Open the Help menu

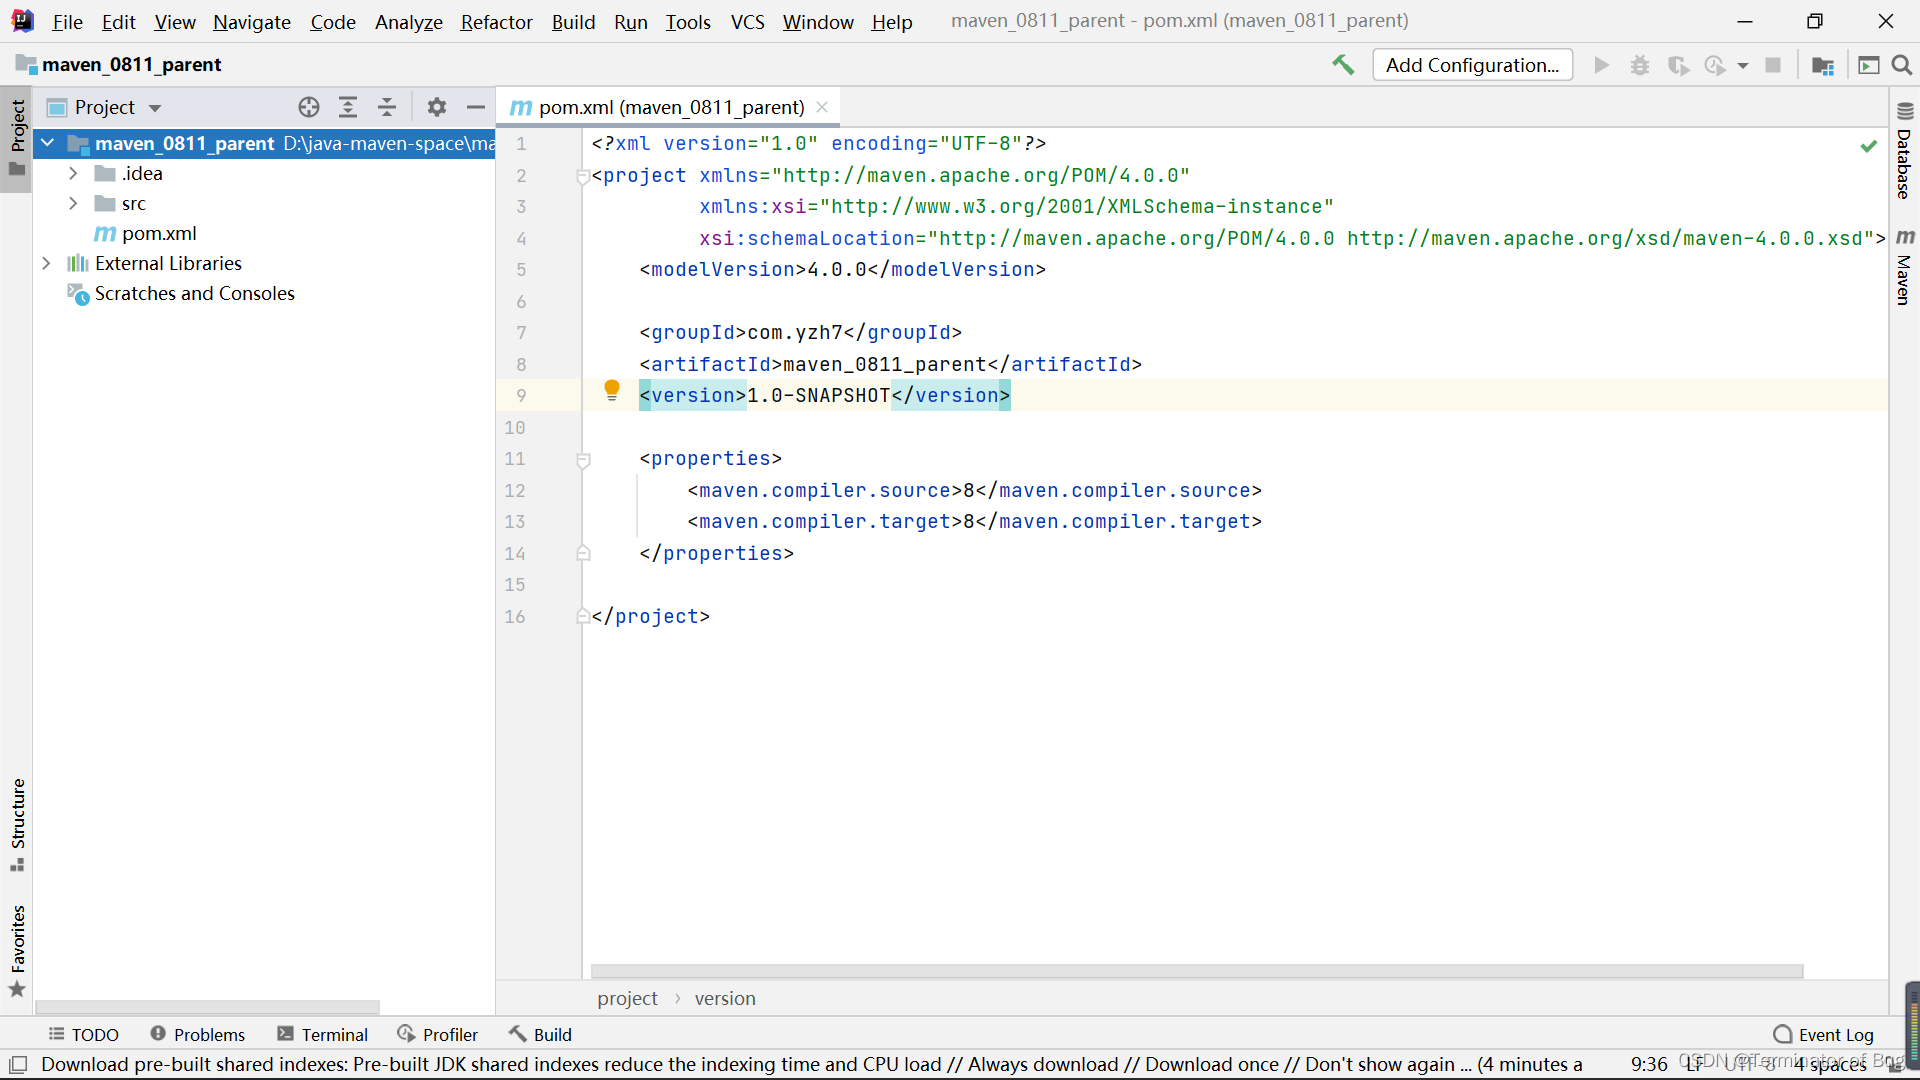pyautogui.click(x=891, y=21)
